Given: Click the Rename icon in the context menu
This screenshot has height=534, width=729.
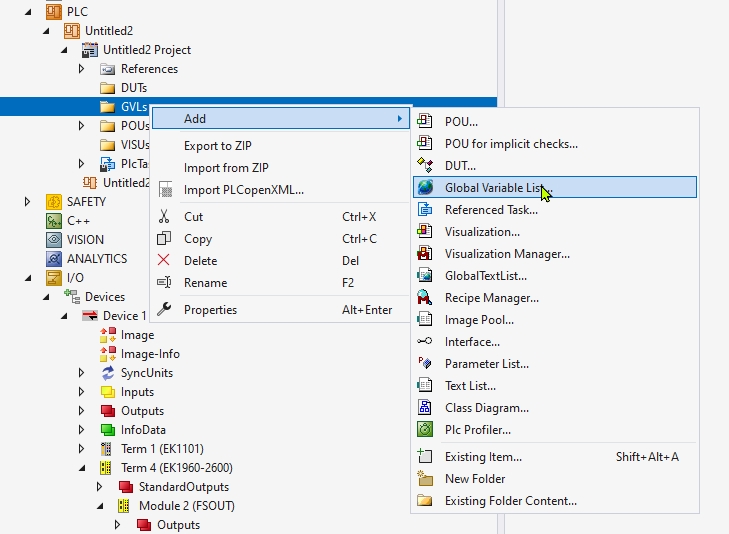Looking at the screenshot, I should click(164, 283).
